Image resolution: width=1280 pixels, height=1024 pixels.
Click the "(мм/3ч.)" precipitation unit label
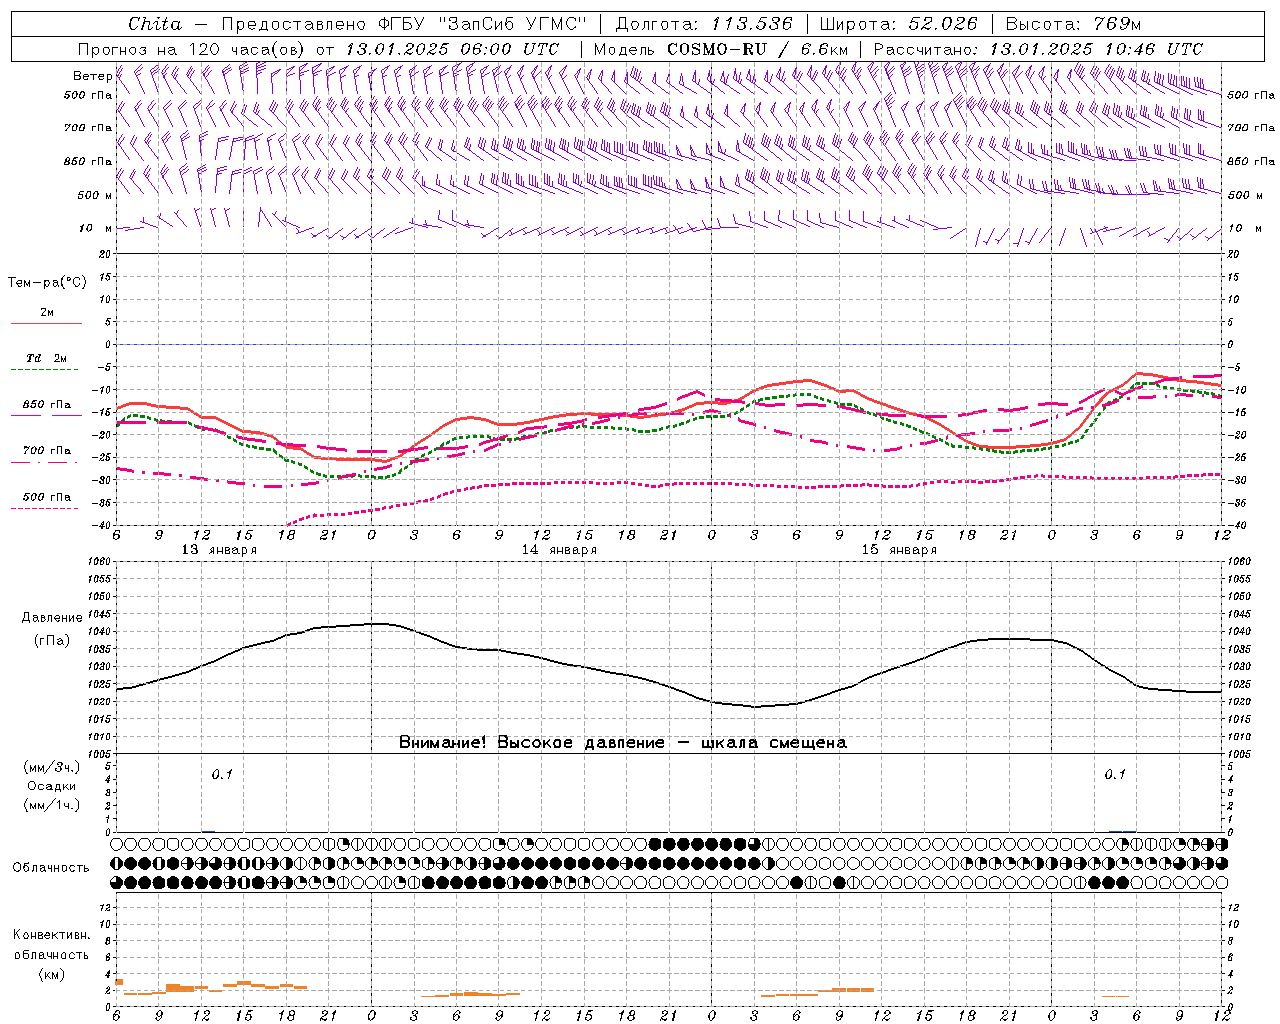click(x=52, y=767)
